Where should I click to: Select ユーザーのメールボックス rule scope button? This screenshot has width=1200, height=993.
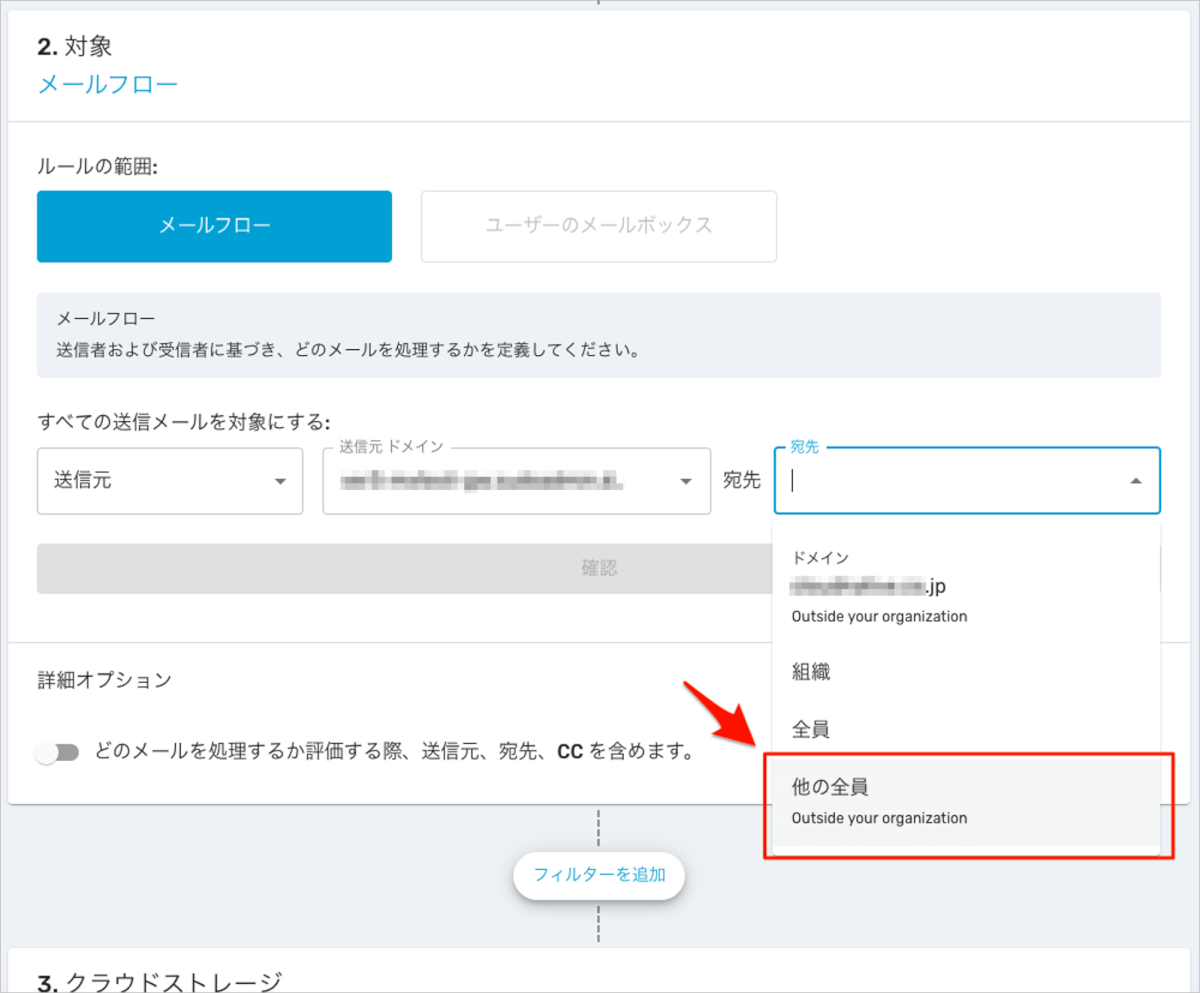point(599,227)
